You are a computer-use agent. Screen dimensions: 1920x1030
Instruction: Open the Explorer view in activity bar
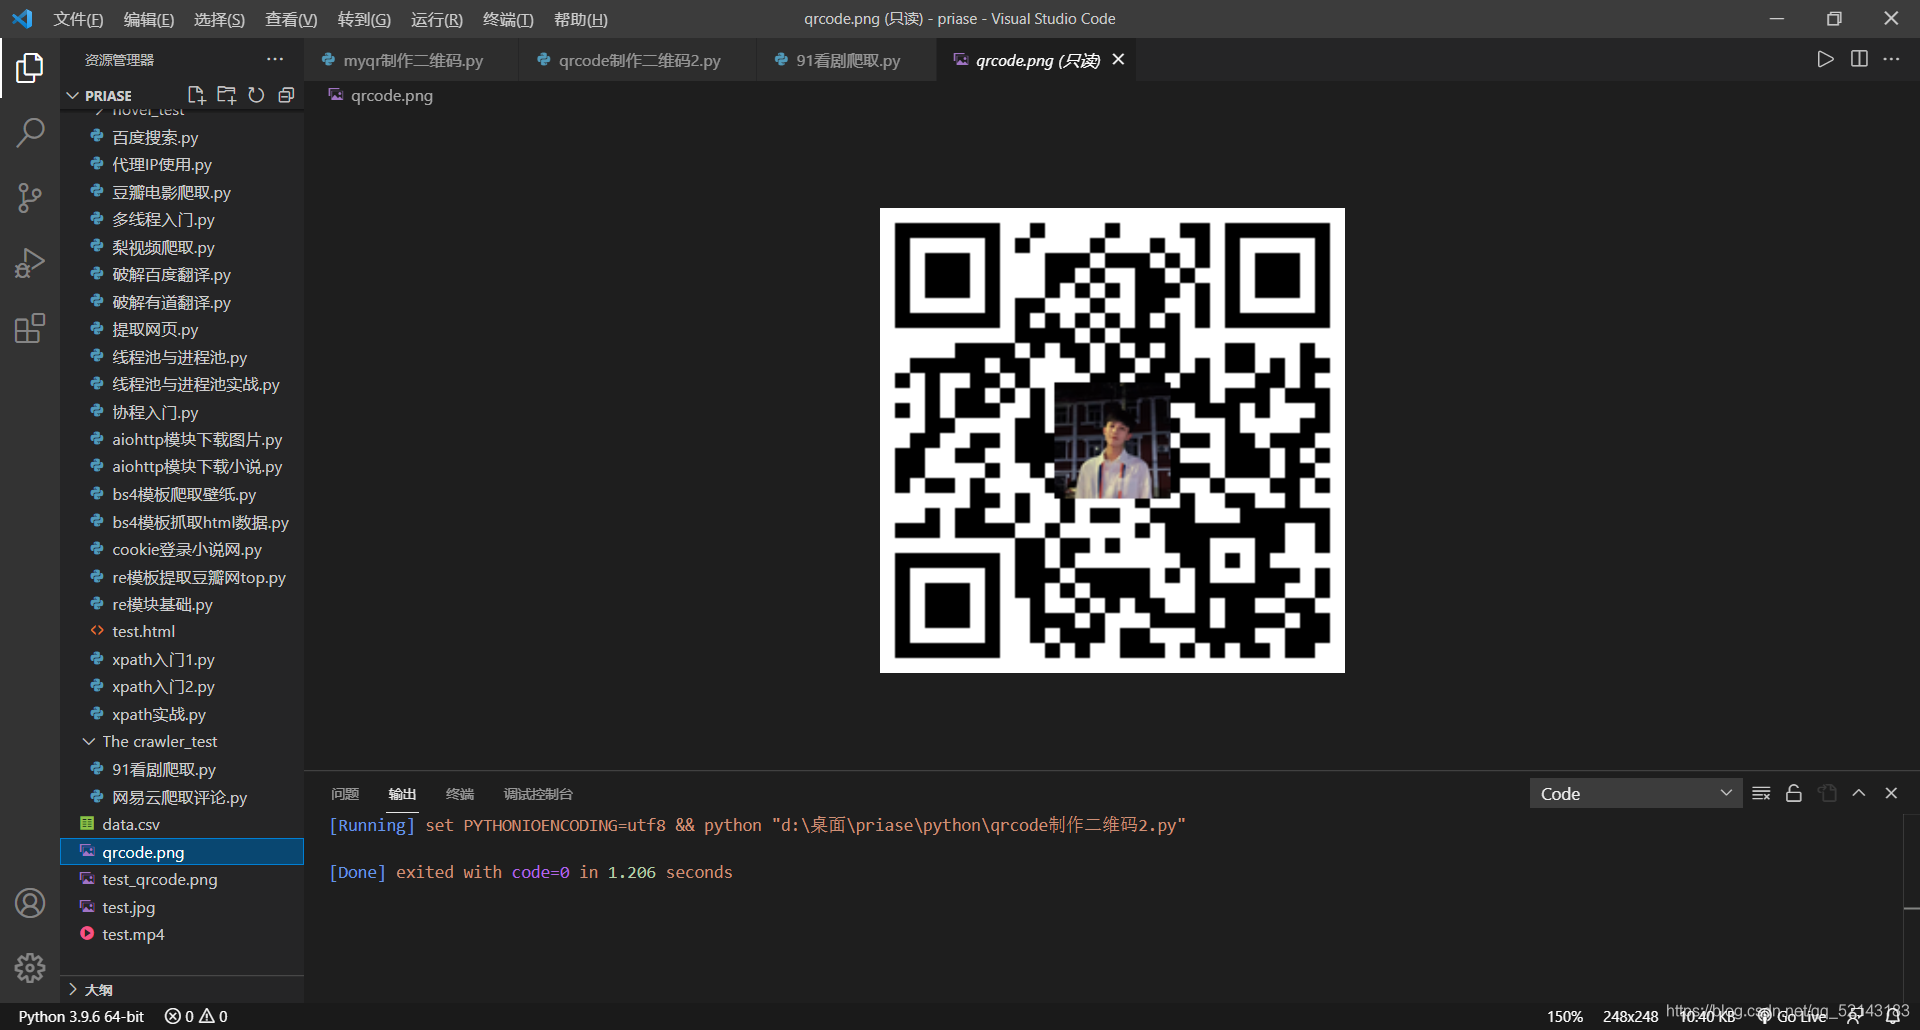pos(30,68)
